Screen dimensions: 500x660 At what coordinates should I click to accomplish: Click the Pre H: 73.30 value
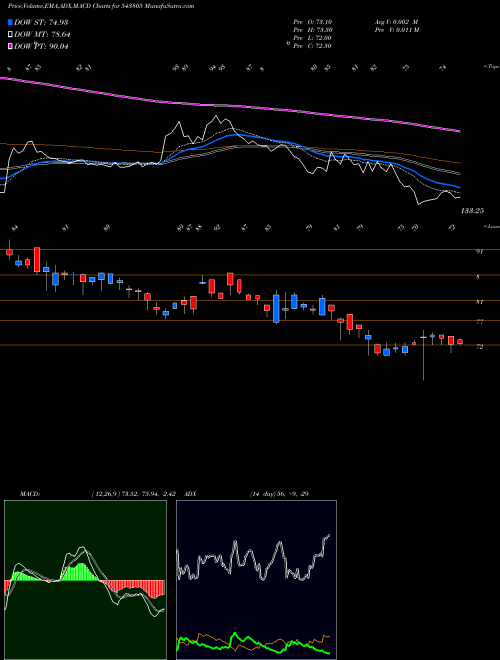click(313, 30)
